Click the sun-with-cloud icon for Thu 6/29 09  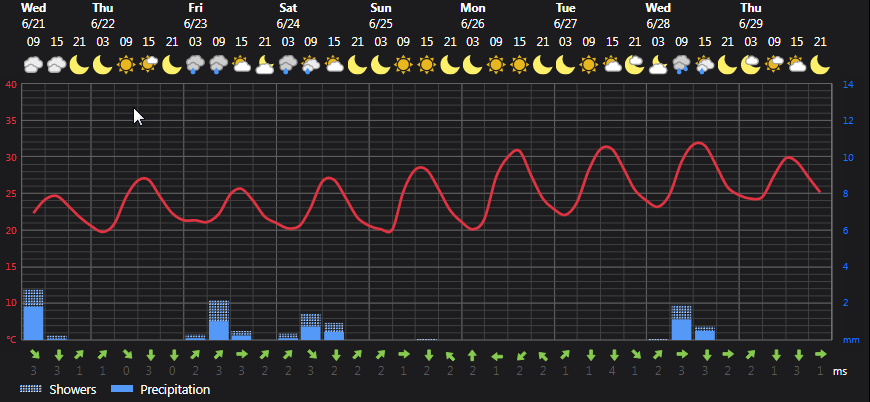coord(774,65)
